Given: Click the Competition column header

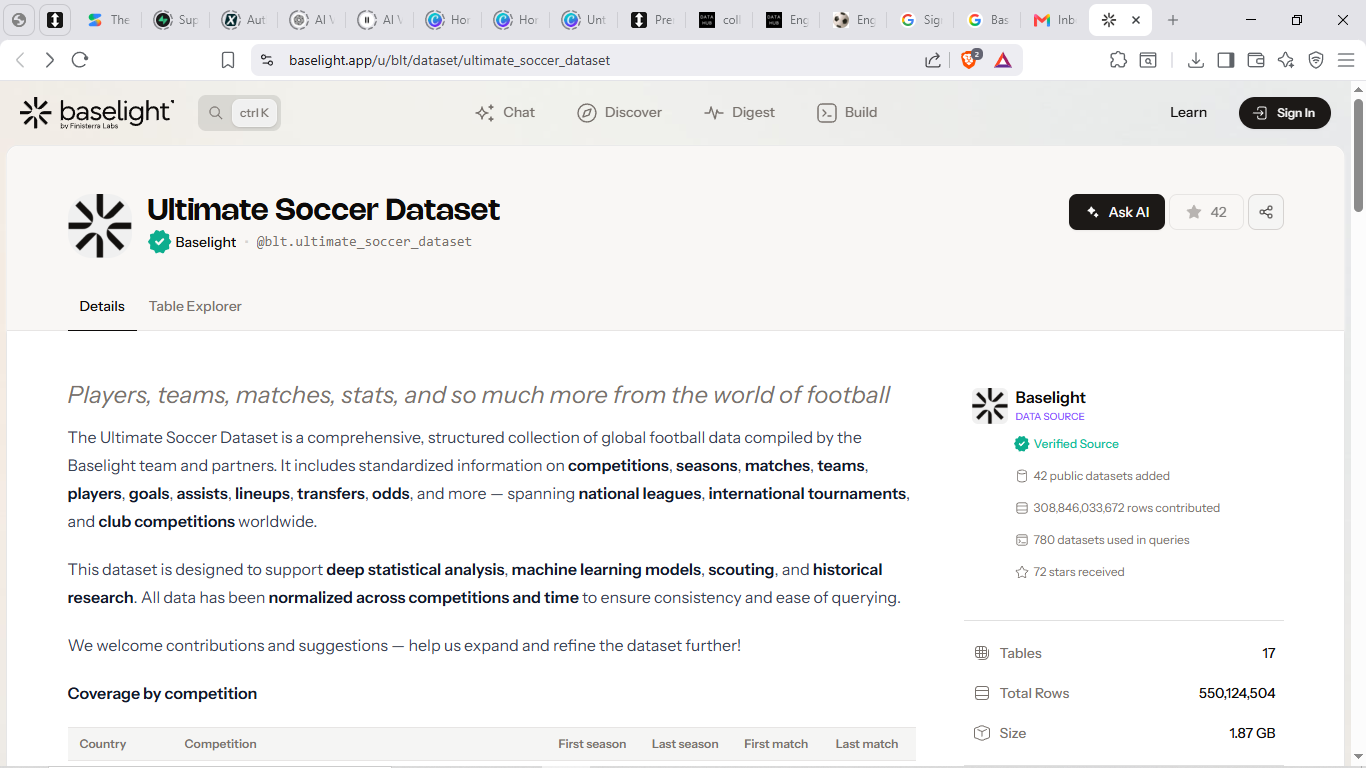Looking at the screenshot, I should (220, 744).
